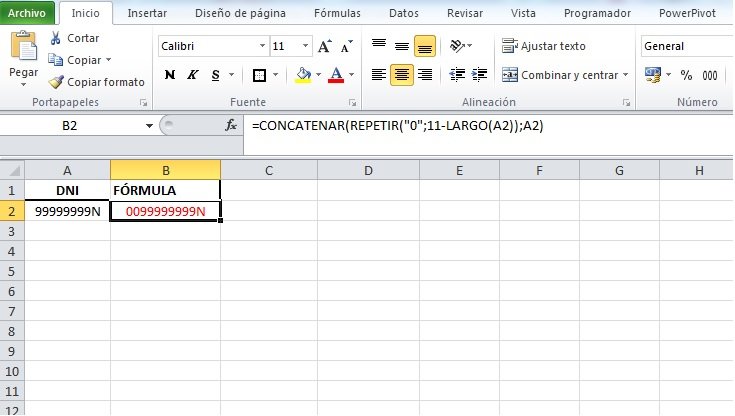Switch to Datos tab
The image size is (735, 416).
(404, 13)
